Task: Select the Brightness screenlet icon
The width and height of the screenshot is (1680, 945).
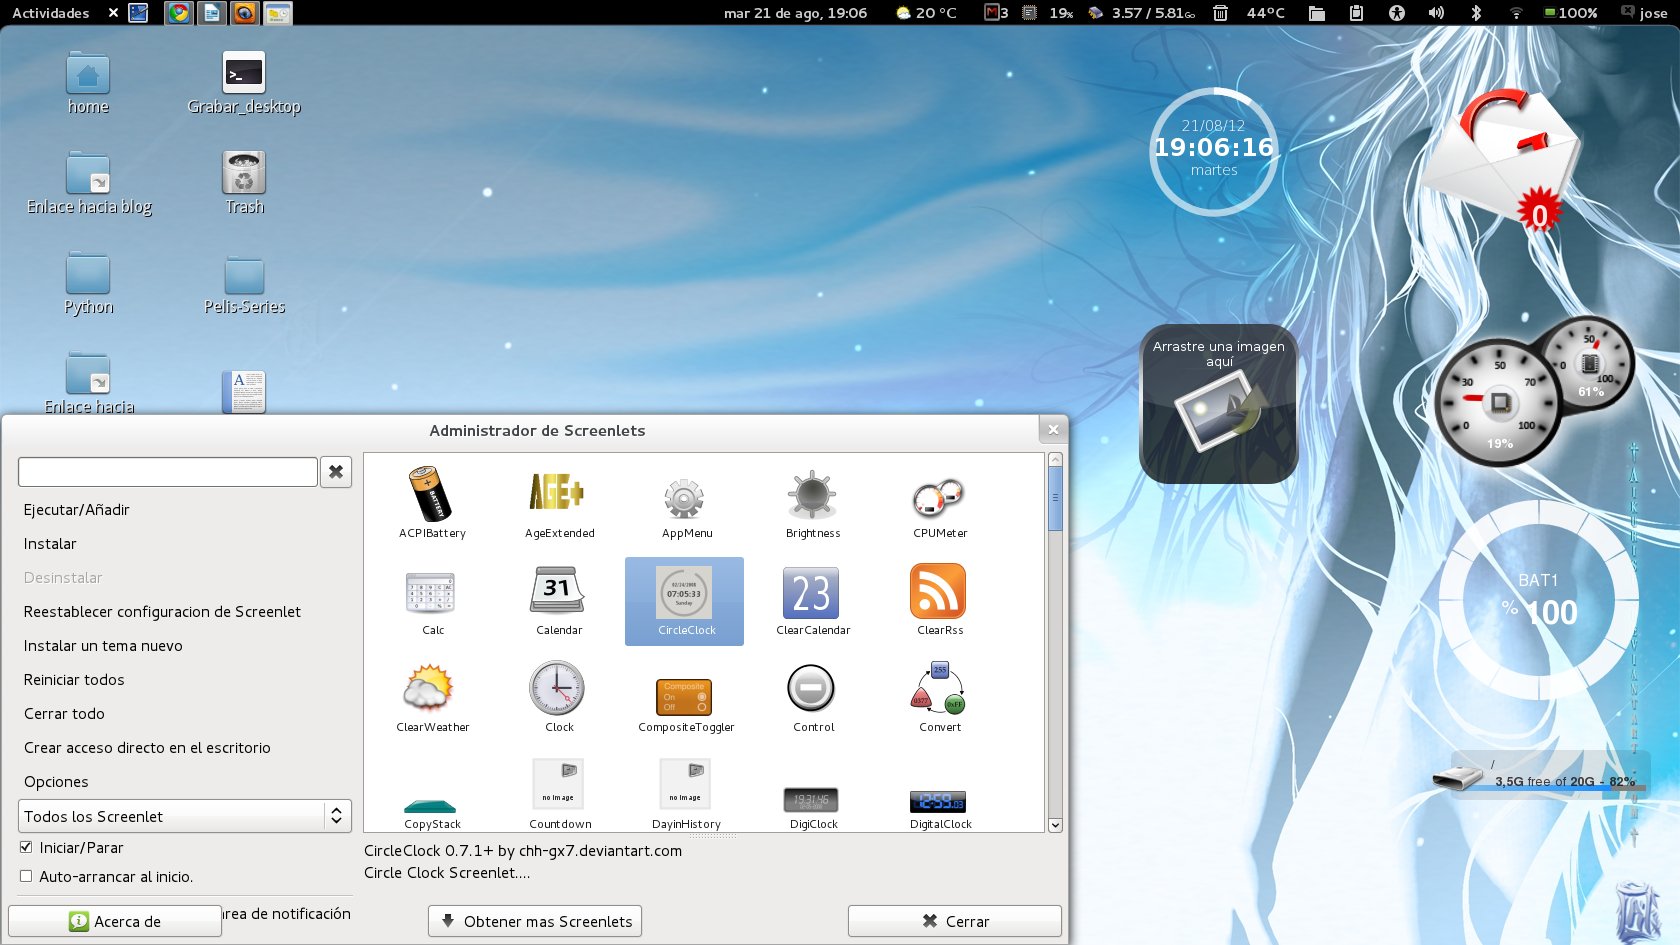Action: click(x=812, y=497)
